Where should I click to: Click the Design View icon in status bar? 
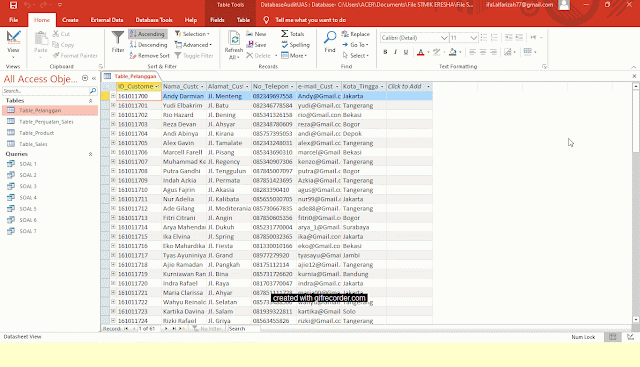631,337
